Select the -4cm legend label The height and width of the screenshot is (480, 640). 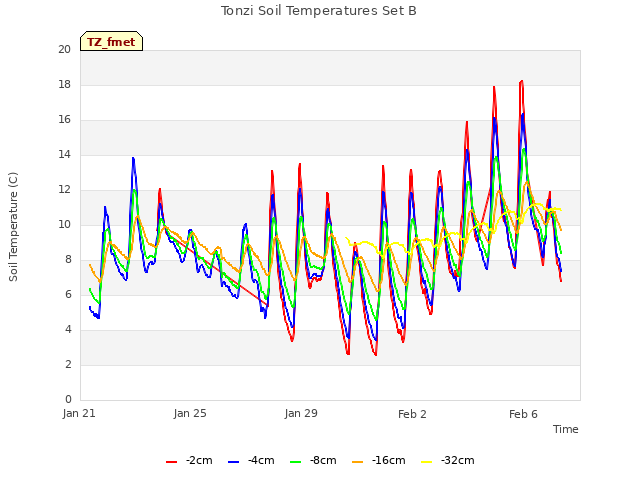[261, 460]
